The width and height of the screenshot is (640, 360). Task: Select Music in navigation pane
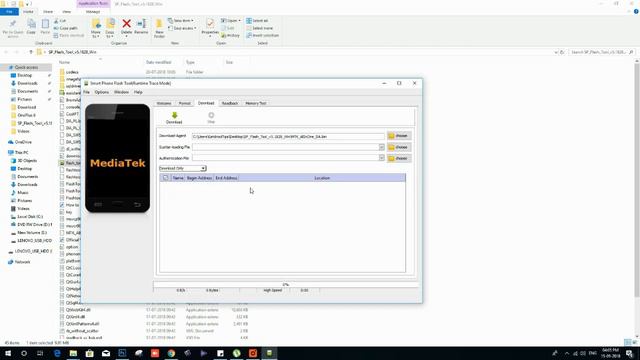[x=23, y=193]
